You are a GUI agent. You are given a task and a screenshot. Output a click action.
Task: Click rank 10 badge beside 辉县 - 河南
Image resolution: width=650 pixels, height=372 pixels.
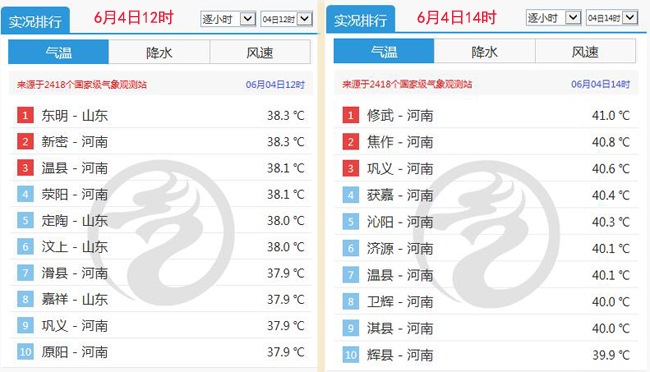(350, 355)
